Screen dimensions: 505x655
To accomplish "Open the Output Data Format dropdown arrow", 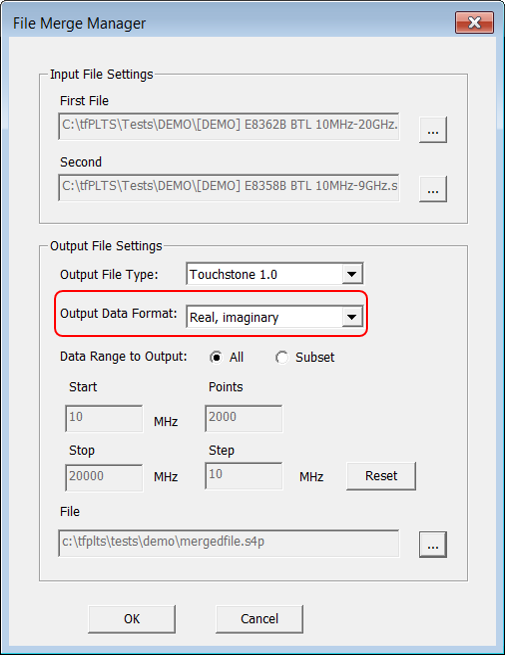I will pos(352,317).
